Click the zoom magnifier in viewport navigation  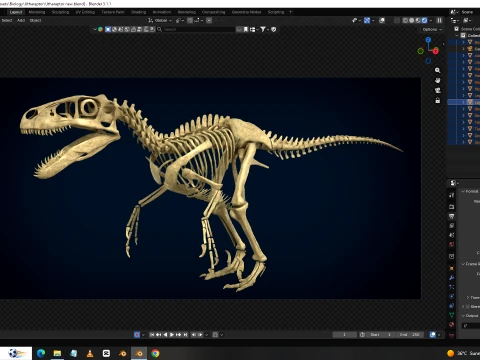[438, 70]
